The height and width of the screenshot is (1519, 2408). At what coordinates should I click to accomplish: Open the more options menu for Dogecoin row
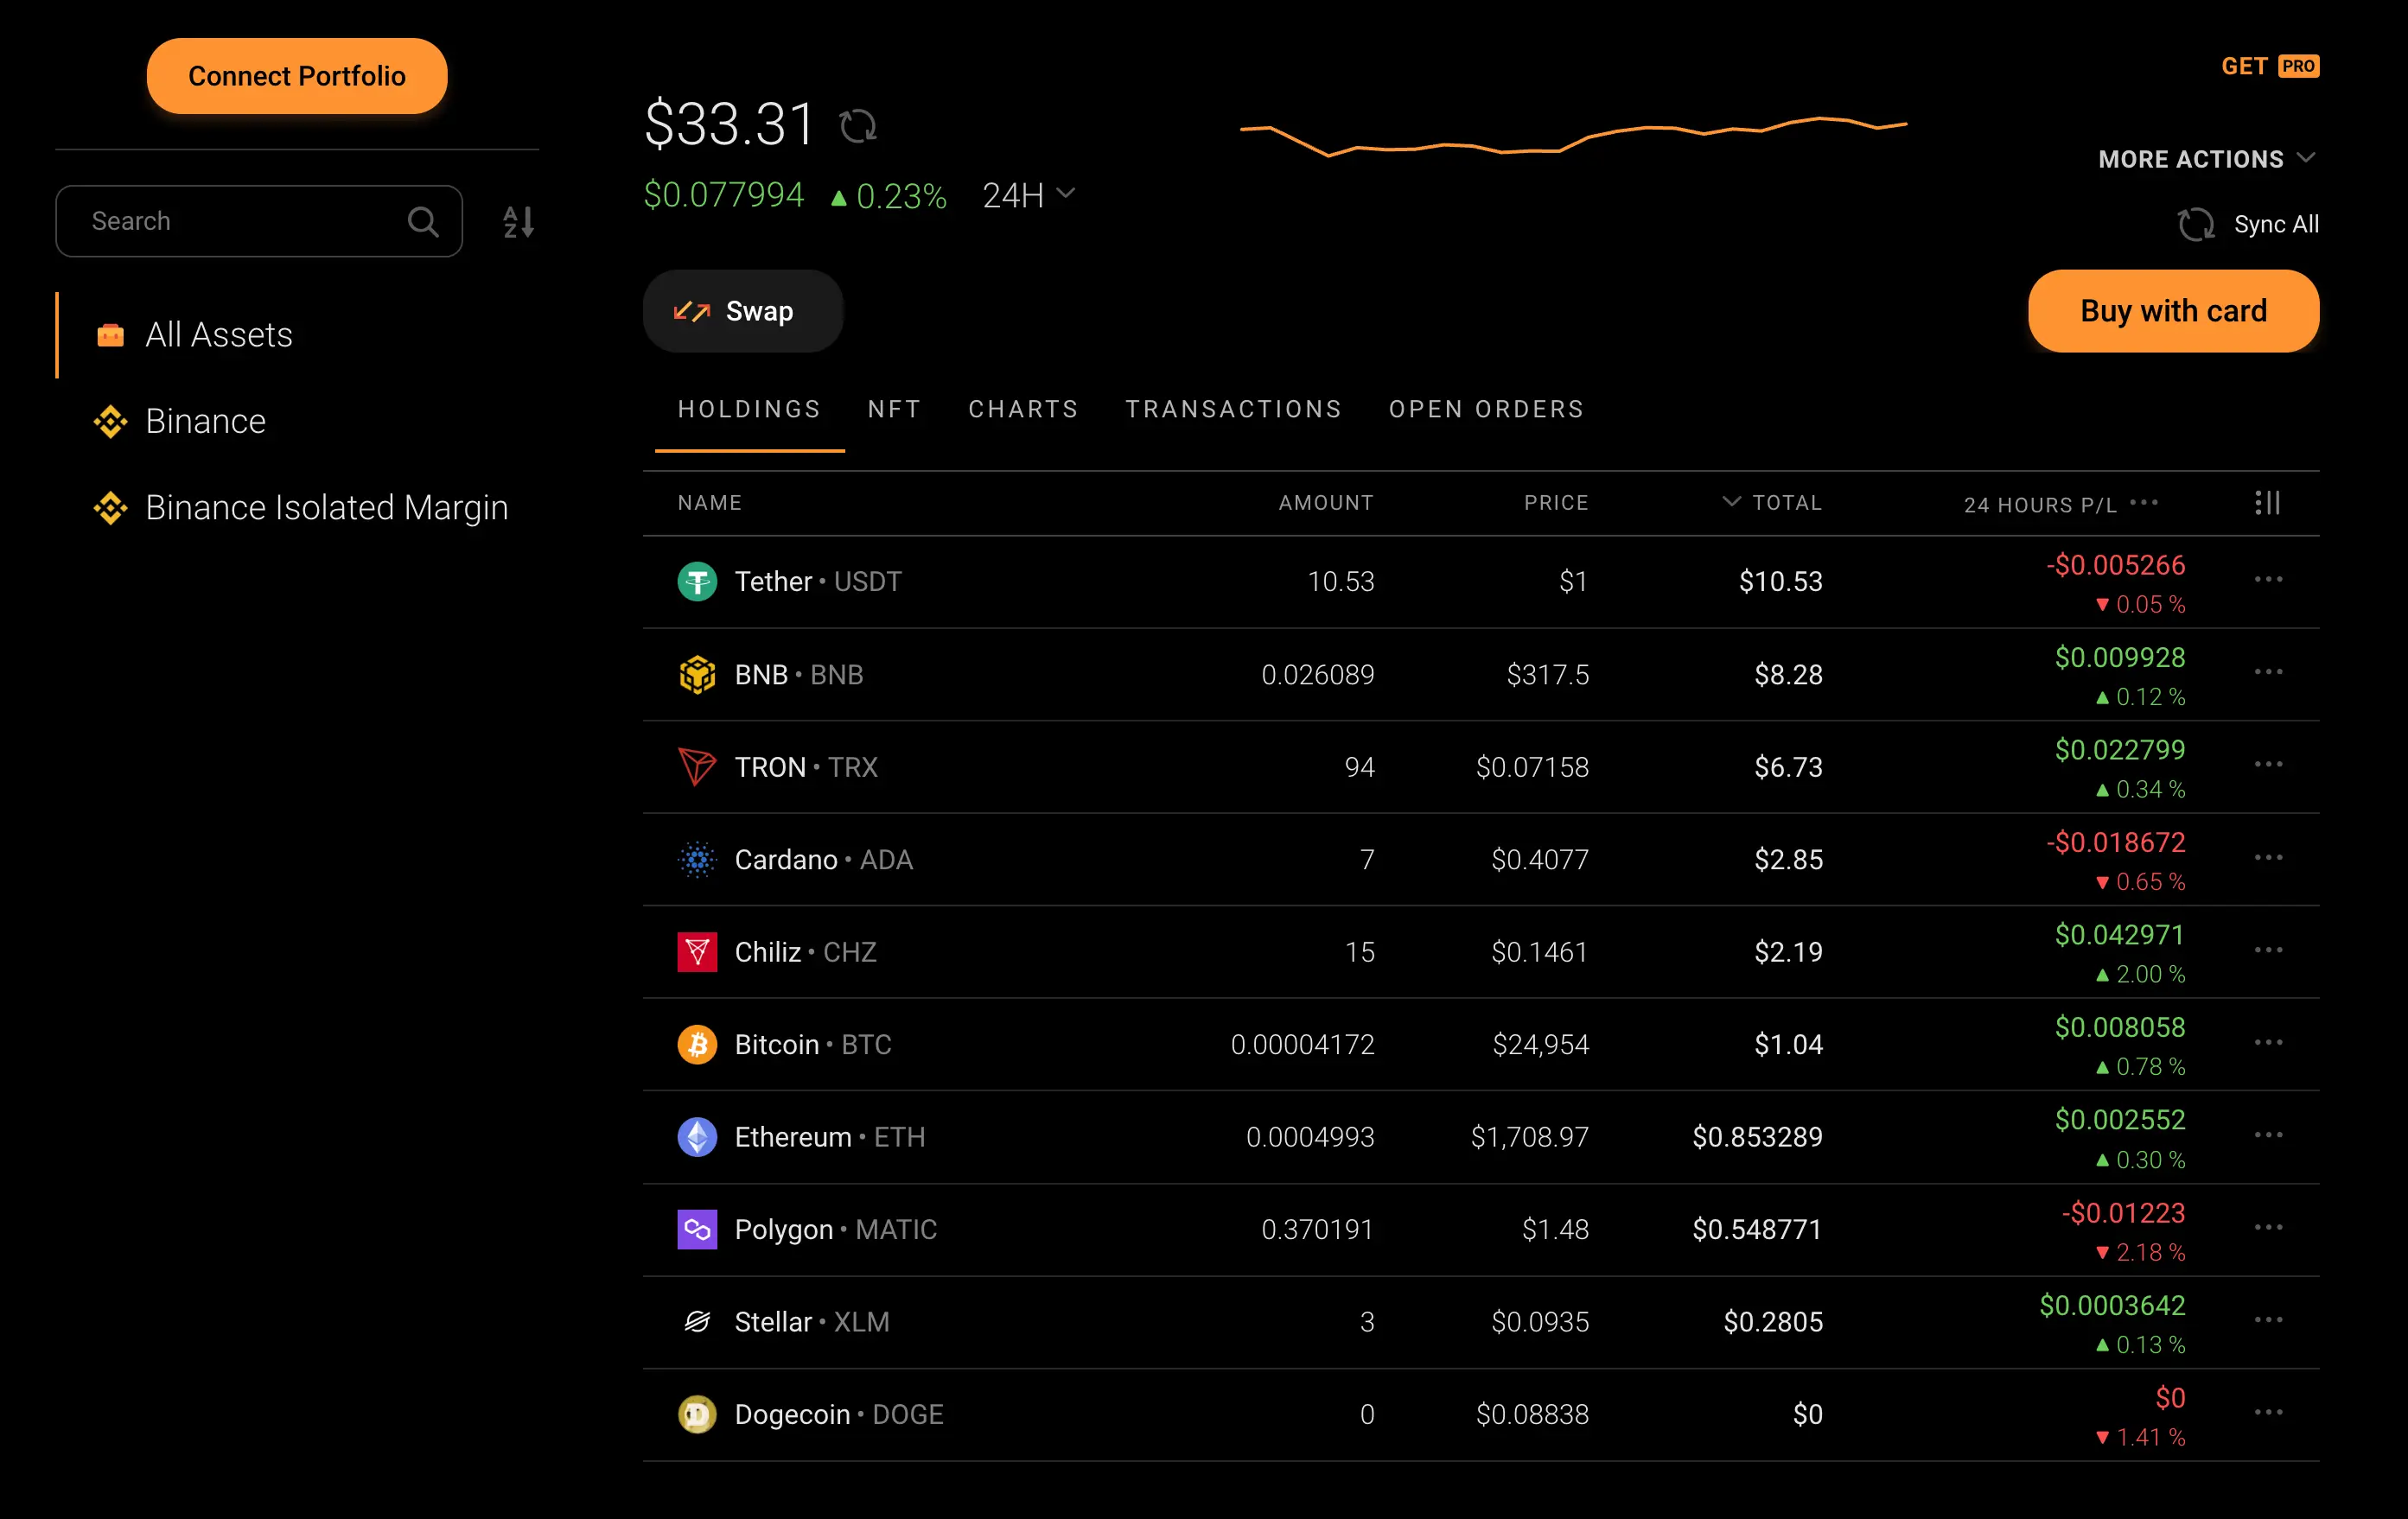coord(2268,1412)
